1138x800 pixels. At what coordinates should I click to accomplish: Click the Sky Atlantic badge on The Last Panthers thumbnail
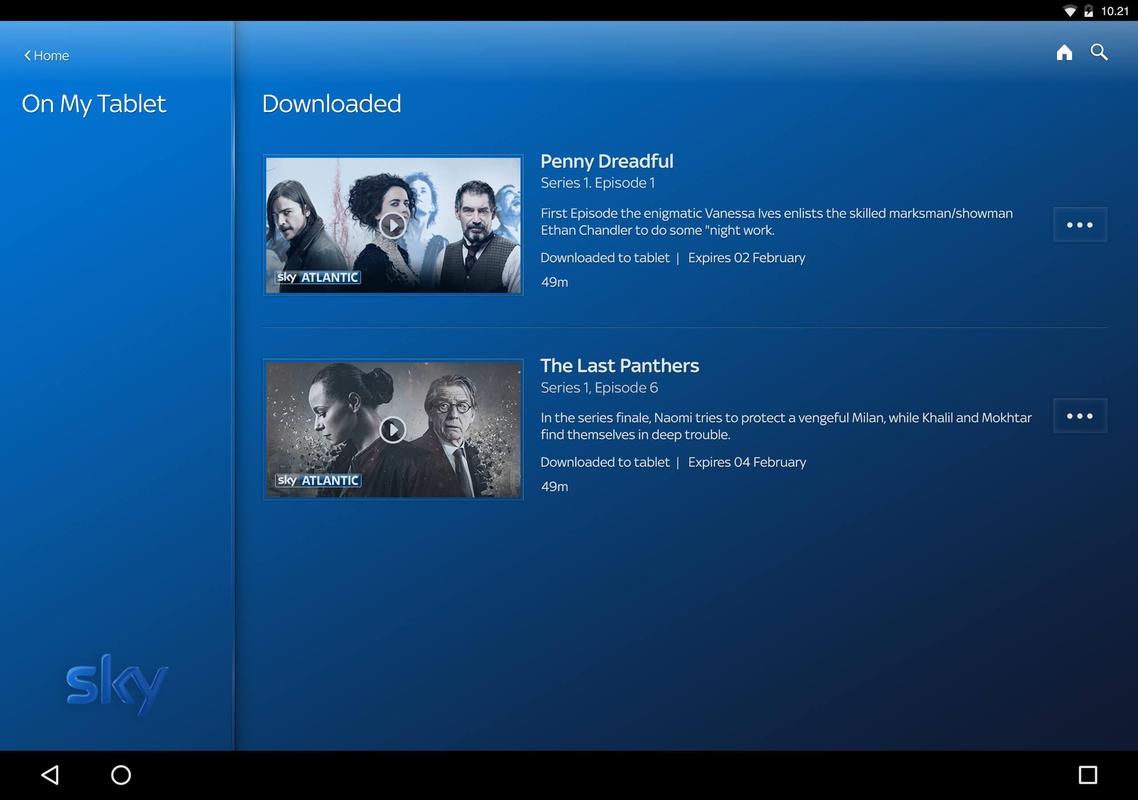pos(317,481)
